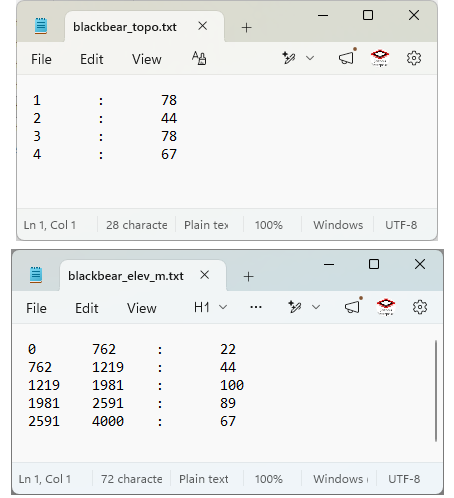This screenshot has width=454, height=498.
Task: Open File menu in blackbear_topo.txt window
Action: coord(41,59)
